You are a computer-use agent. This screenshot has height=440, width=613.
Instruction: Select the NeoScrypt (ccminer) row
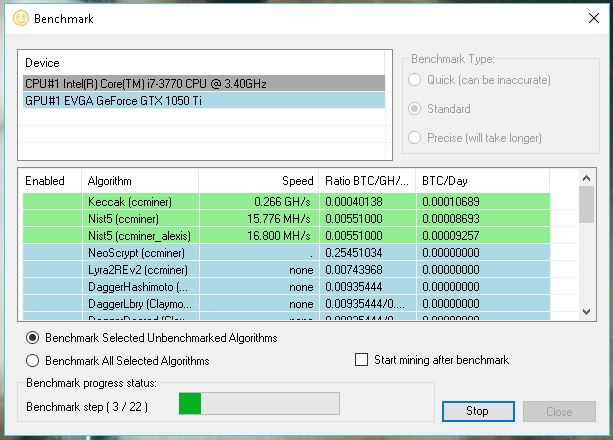(x=286, y=253)
